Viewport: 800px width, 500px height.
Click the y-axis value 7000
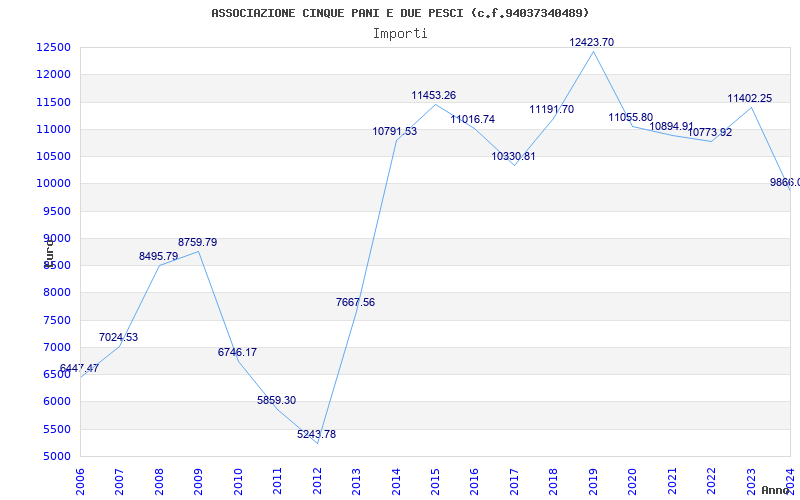[56, 347]
